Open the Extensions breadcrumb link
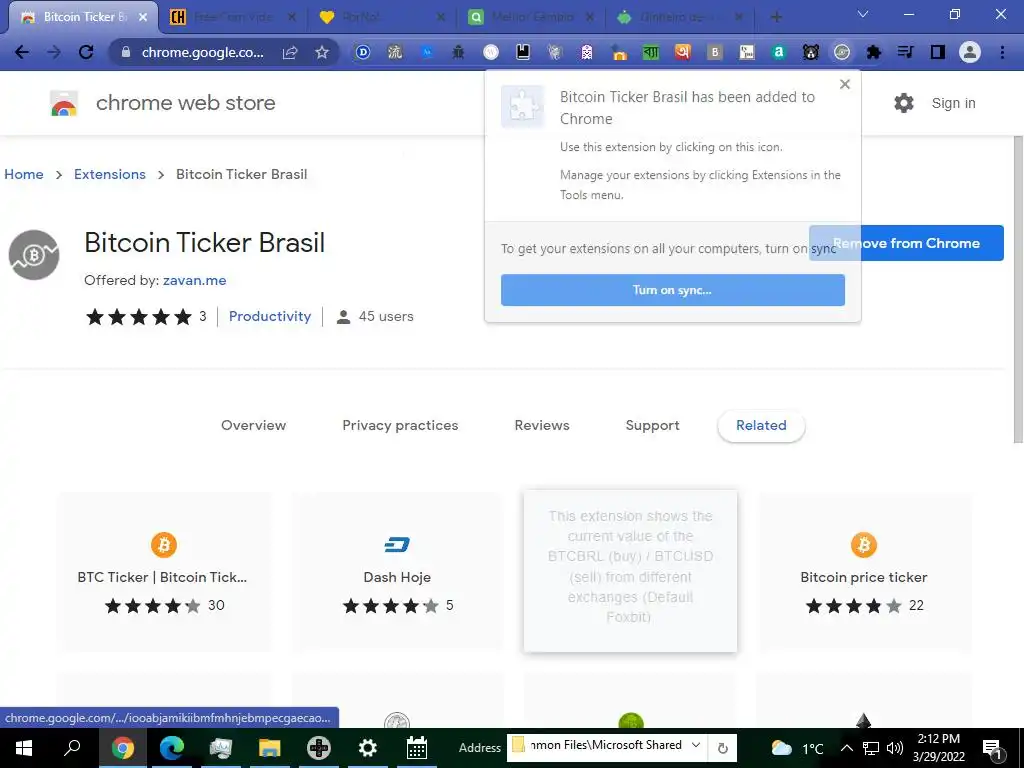 click(110, 174)
